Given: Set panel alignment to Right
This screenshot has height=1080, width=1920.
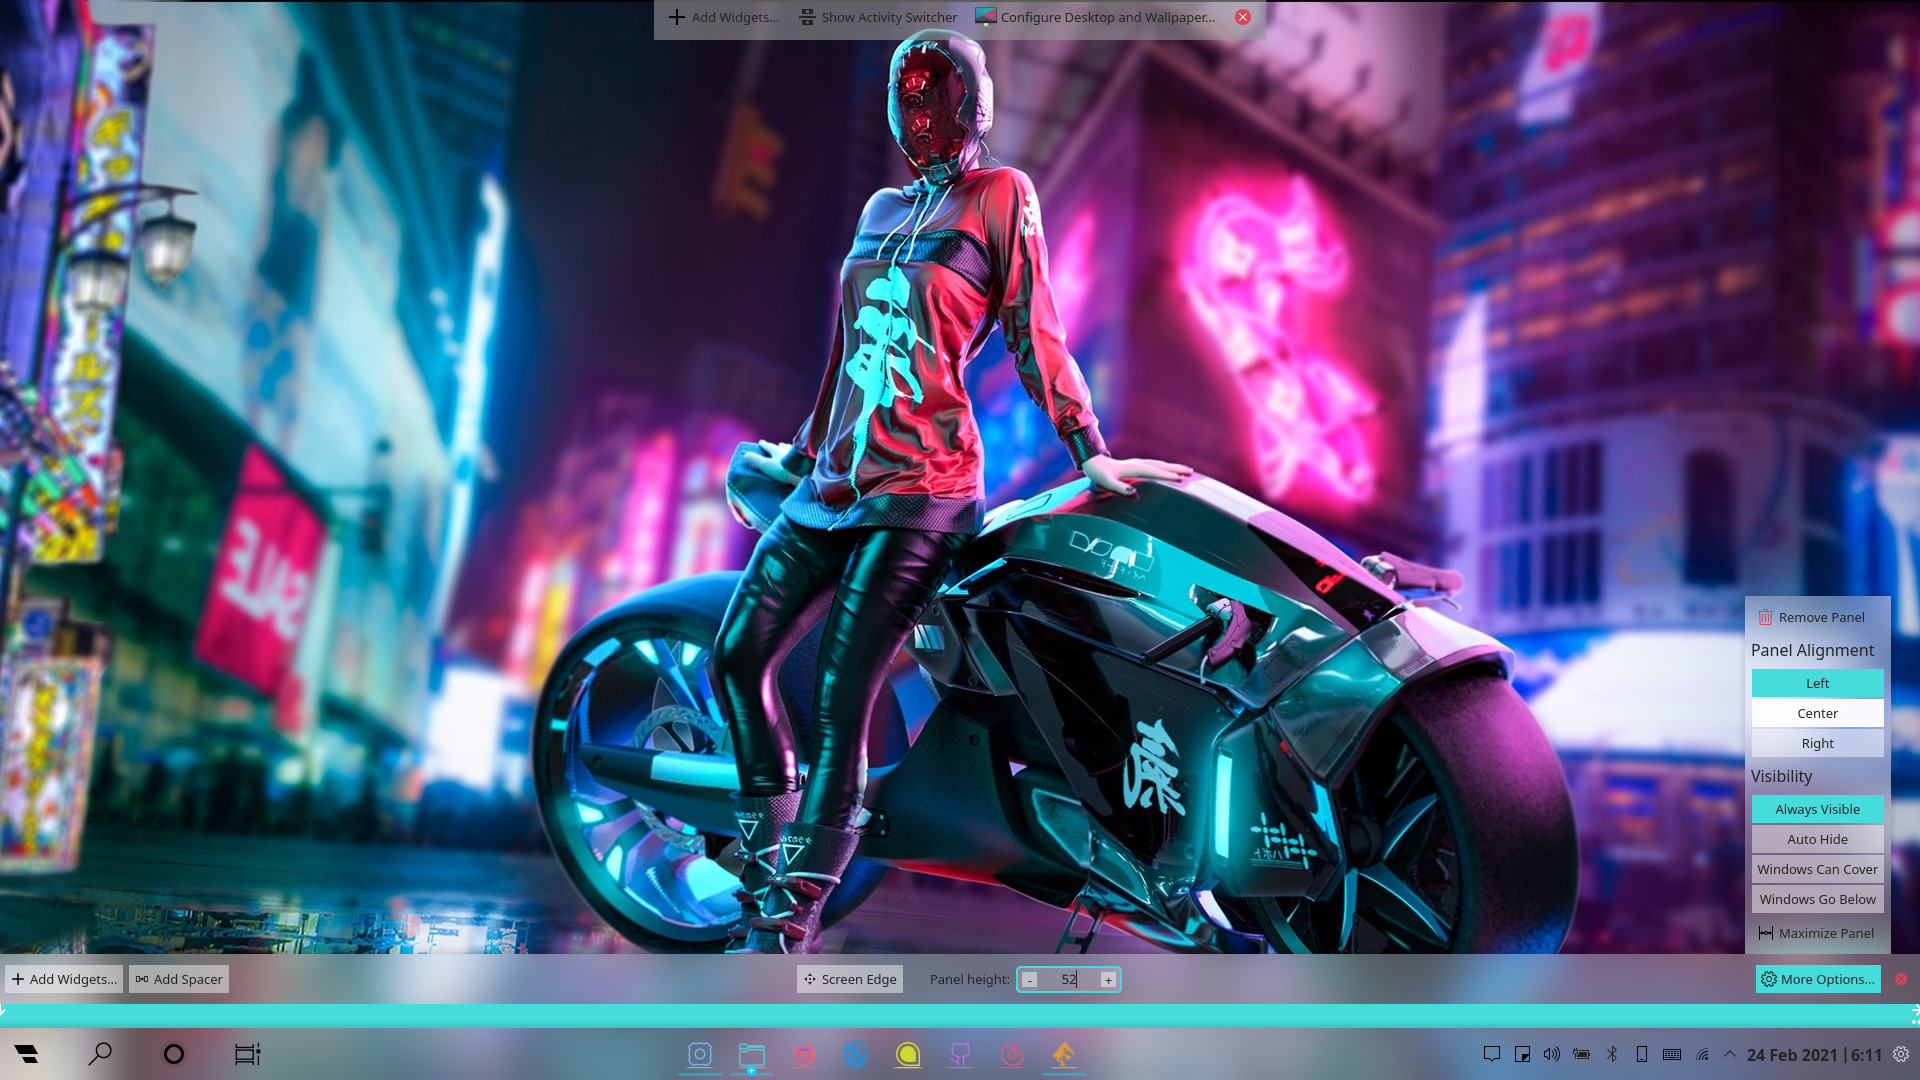Looking at the screenshot, I should pos(1817,743).
